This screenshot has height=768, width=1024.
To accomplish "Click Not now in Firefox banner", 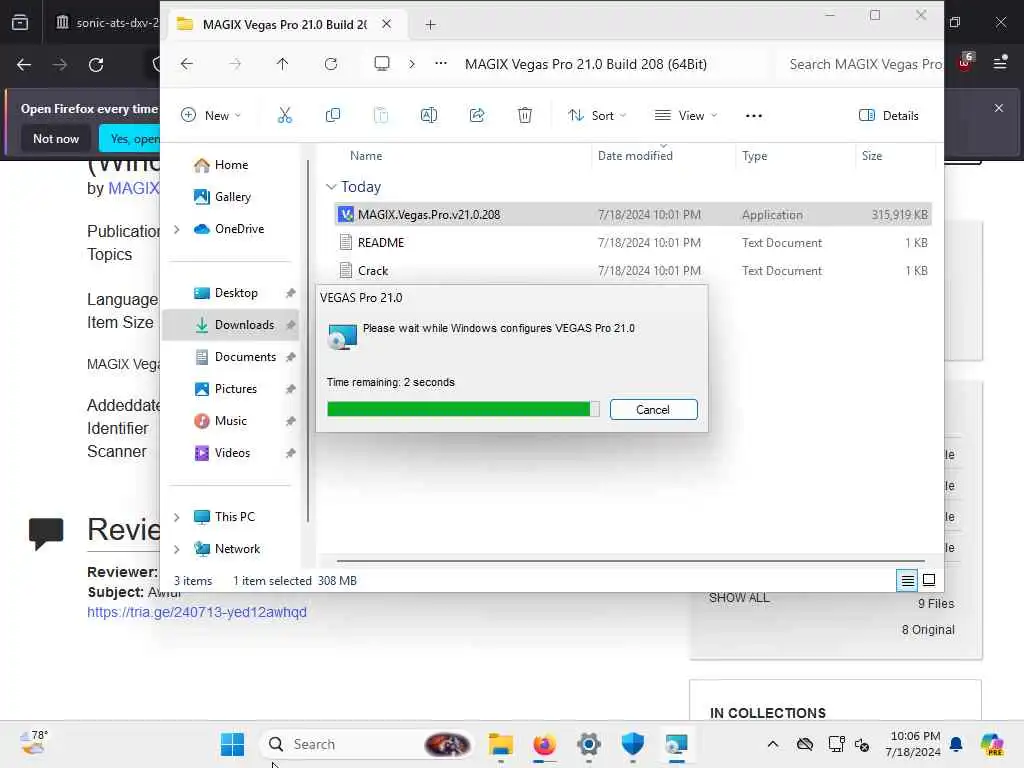I will coord(56,138).
